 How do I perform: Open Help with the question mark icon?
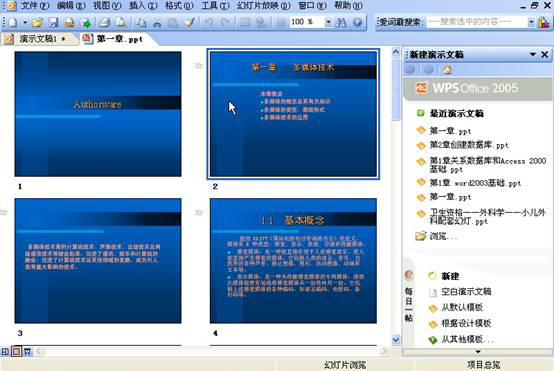pos(357,23)
